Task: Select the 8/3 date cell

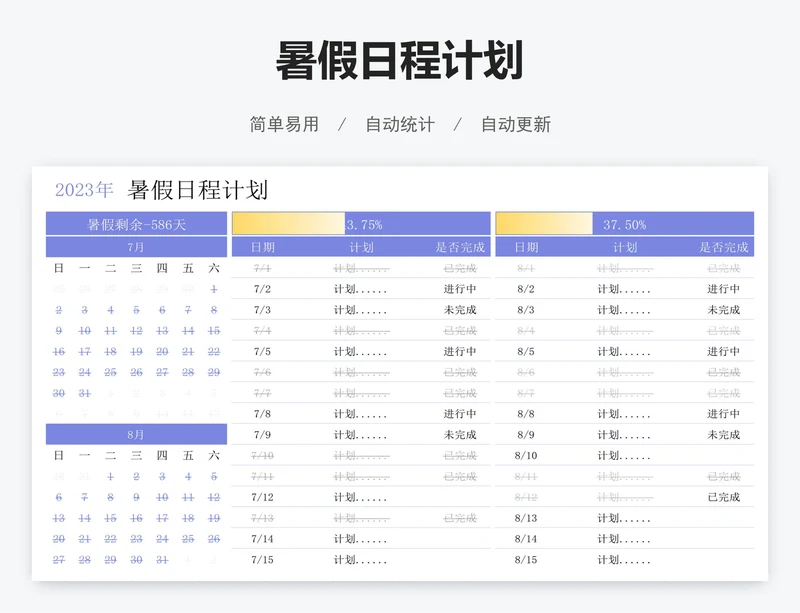Action: [x=526, y=310]
